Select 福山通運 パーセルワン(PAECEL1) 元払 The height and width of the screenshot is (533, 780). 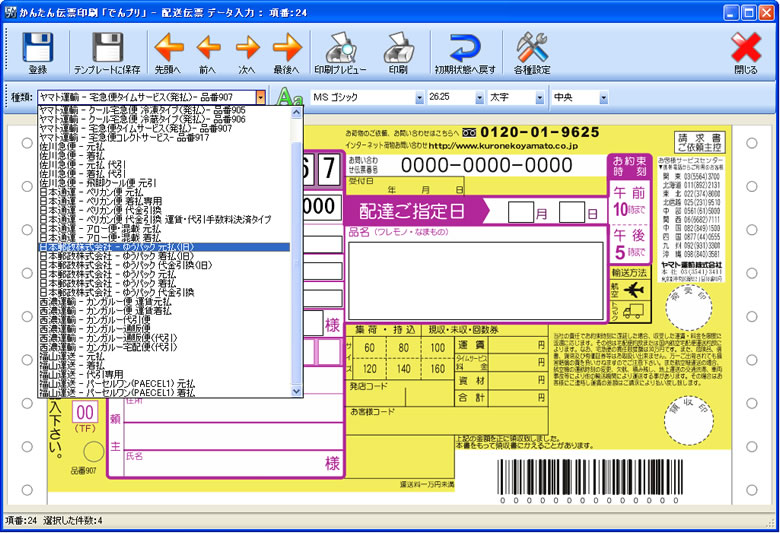(164, 384)
